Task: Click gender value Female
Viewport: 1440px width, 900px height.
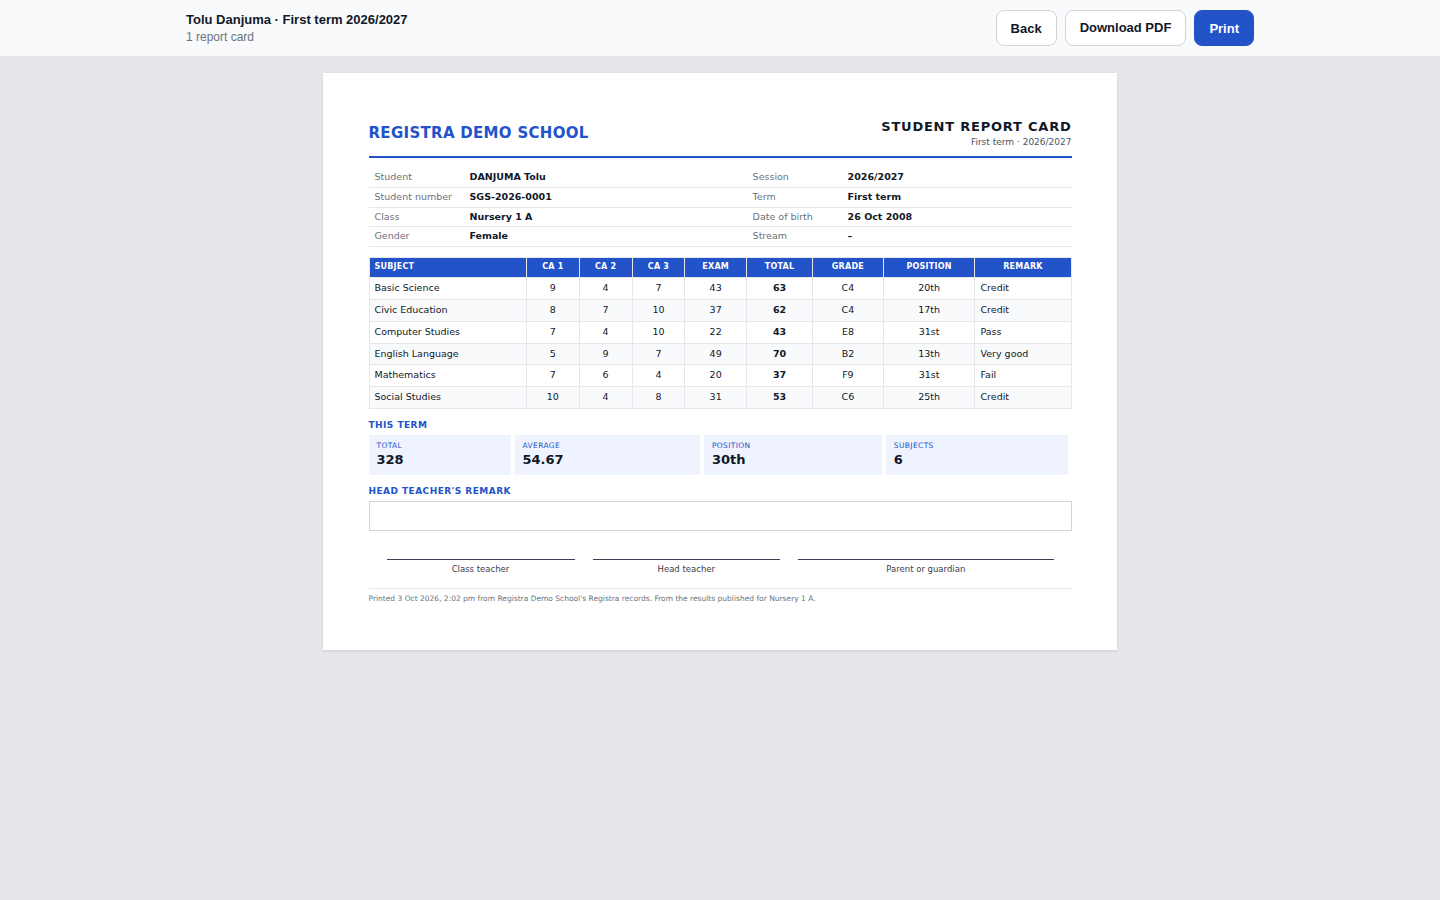Action: tap(489, 236)
